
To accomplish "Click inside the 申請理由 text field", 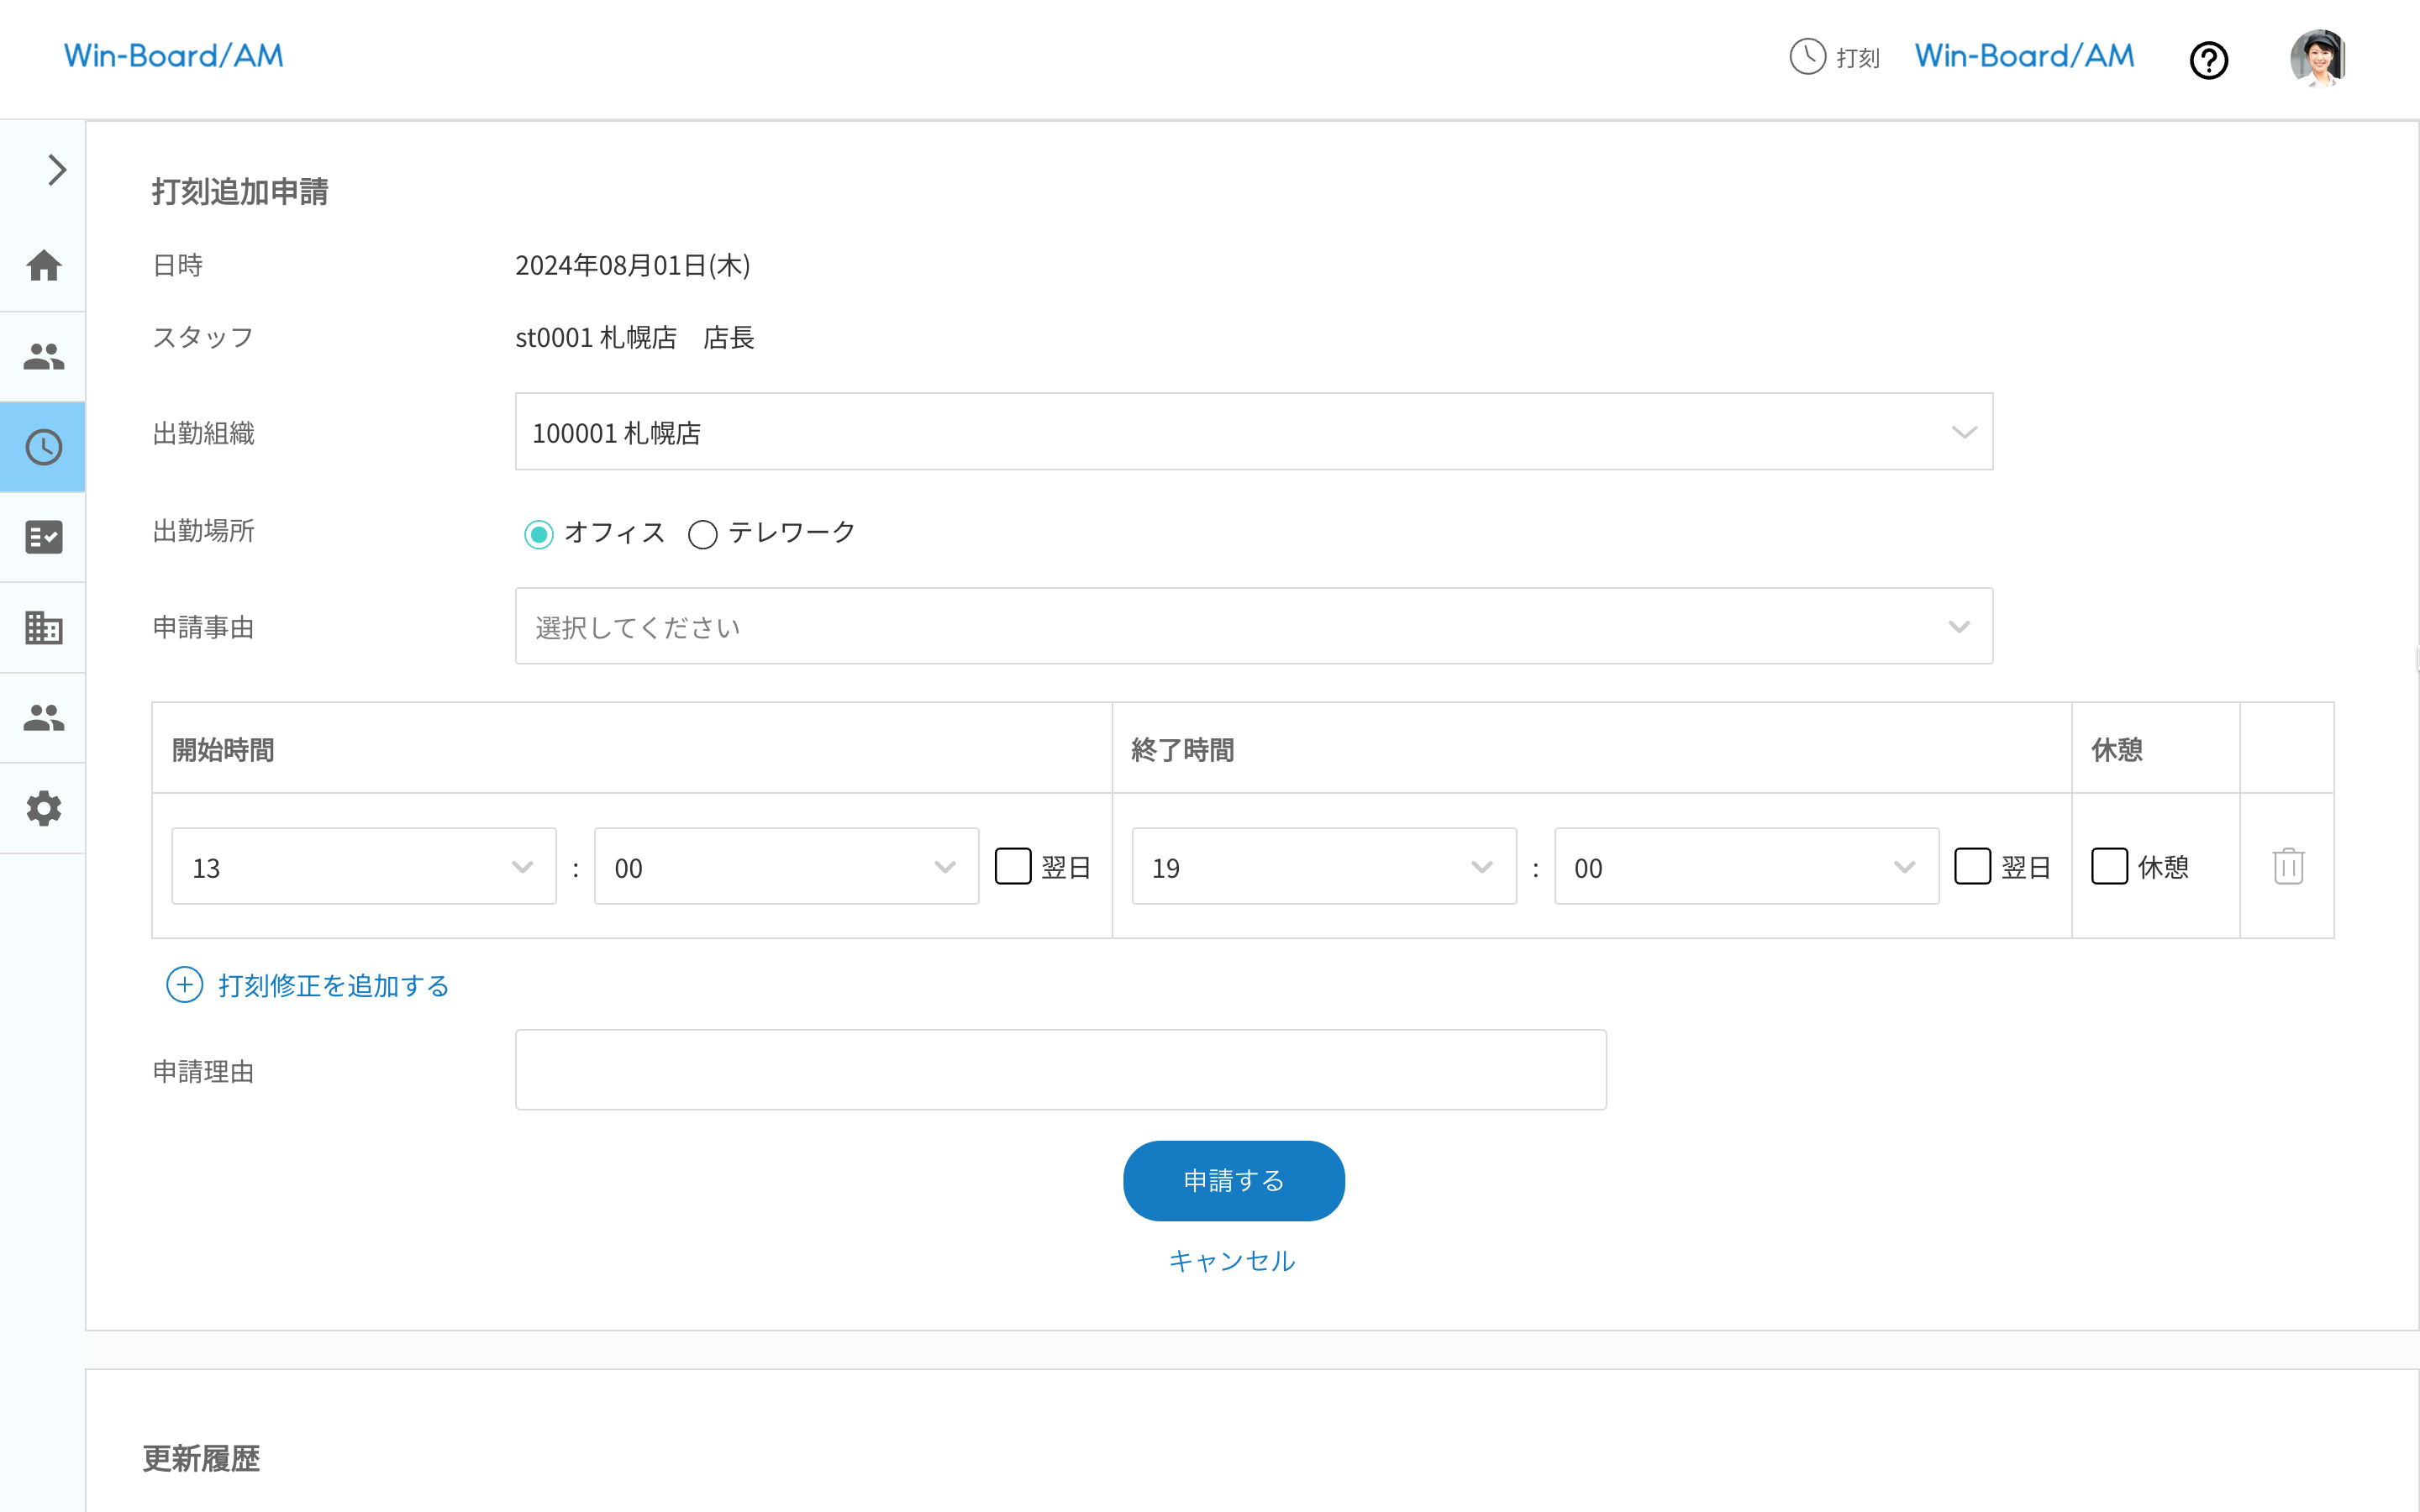I will (1060, 1069).
